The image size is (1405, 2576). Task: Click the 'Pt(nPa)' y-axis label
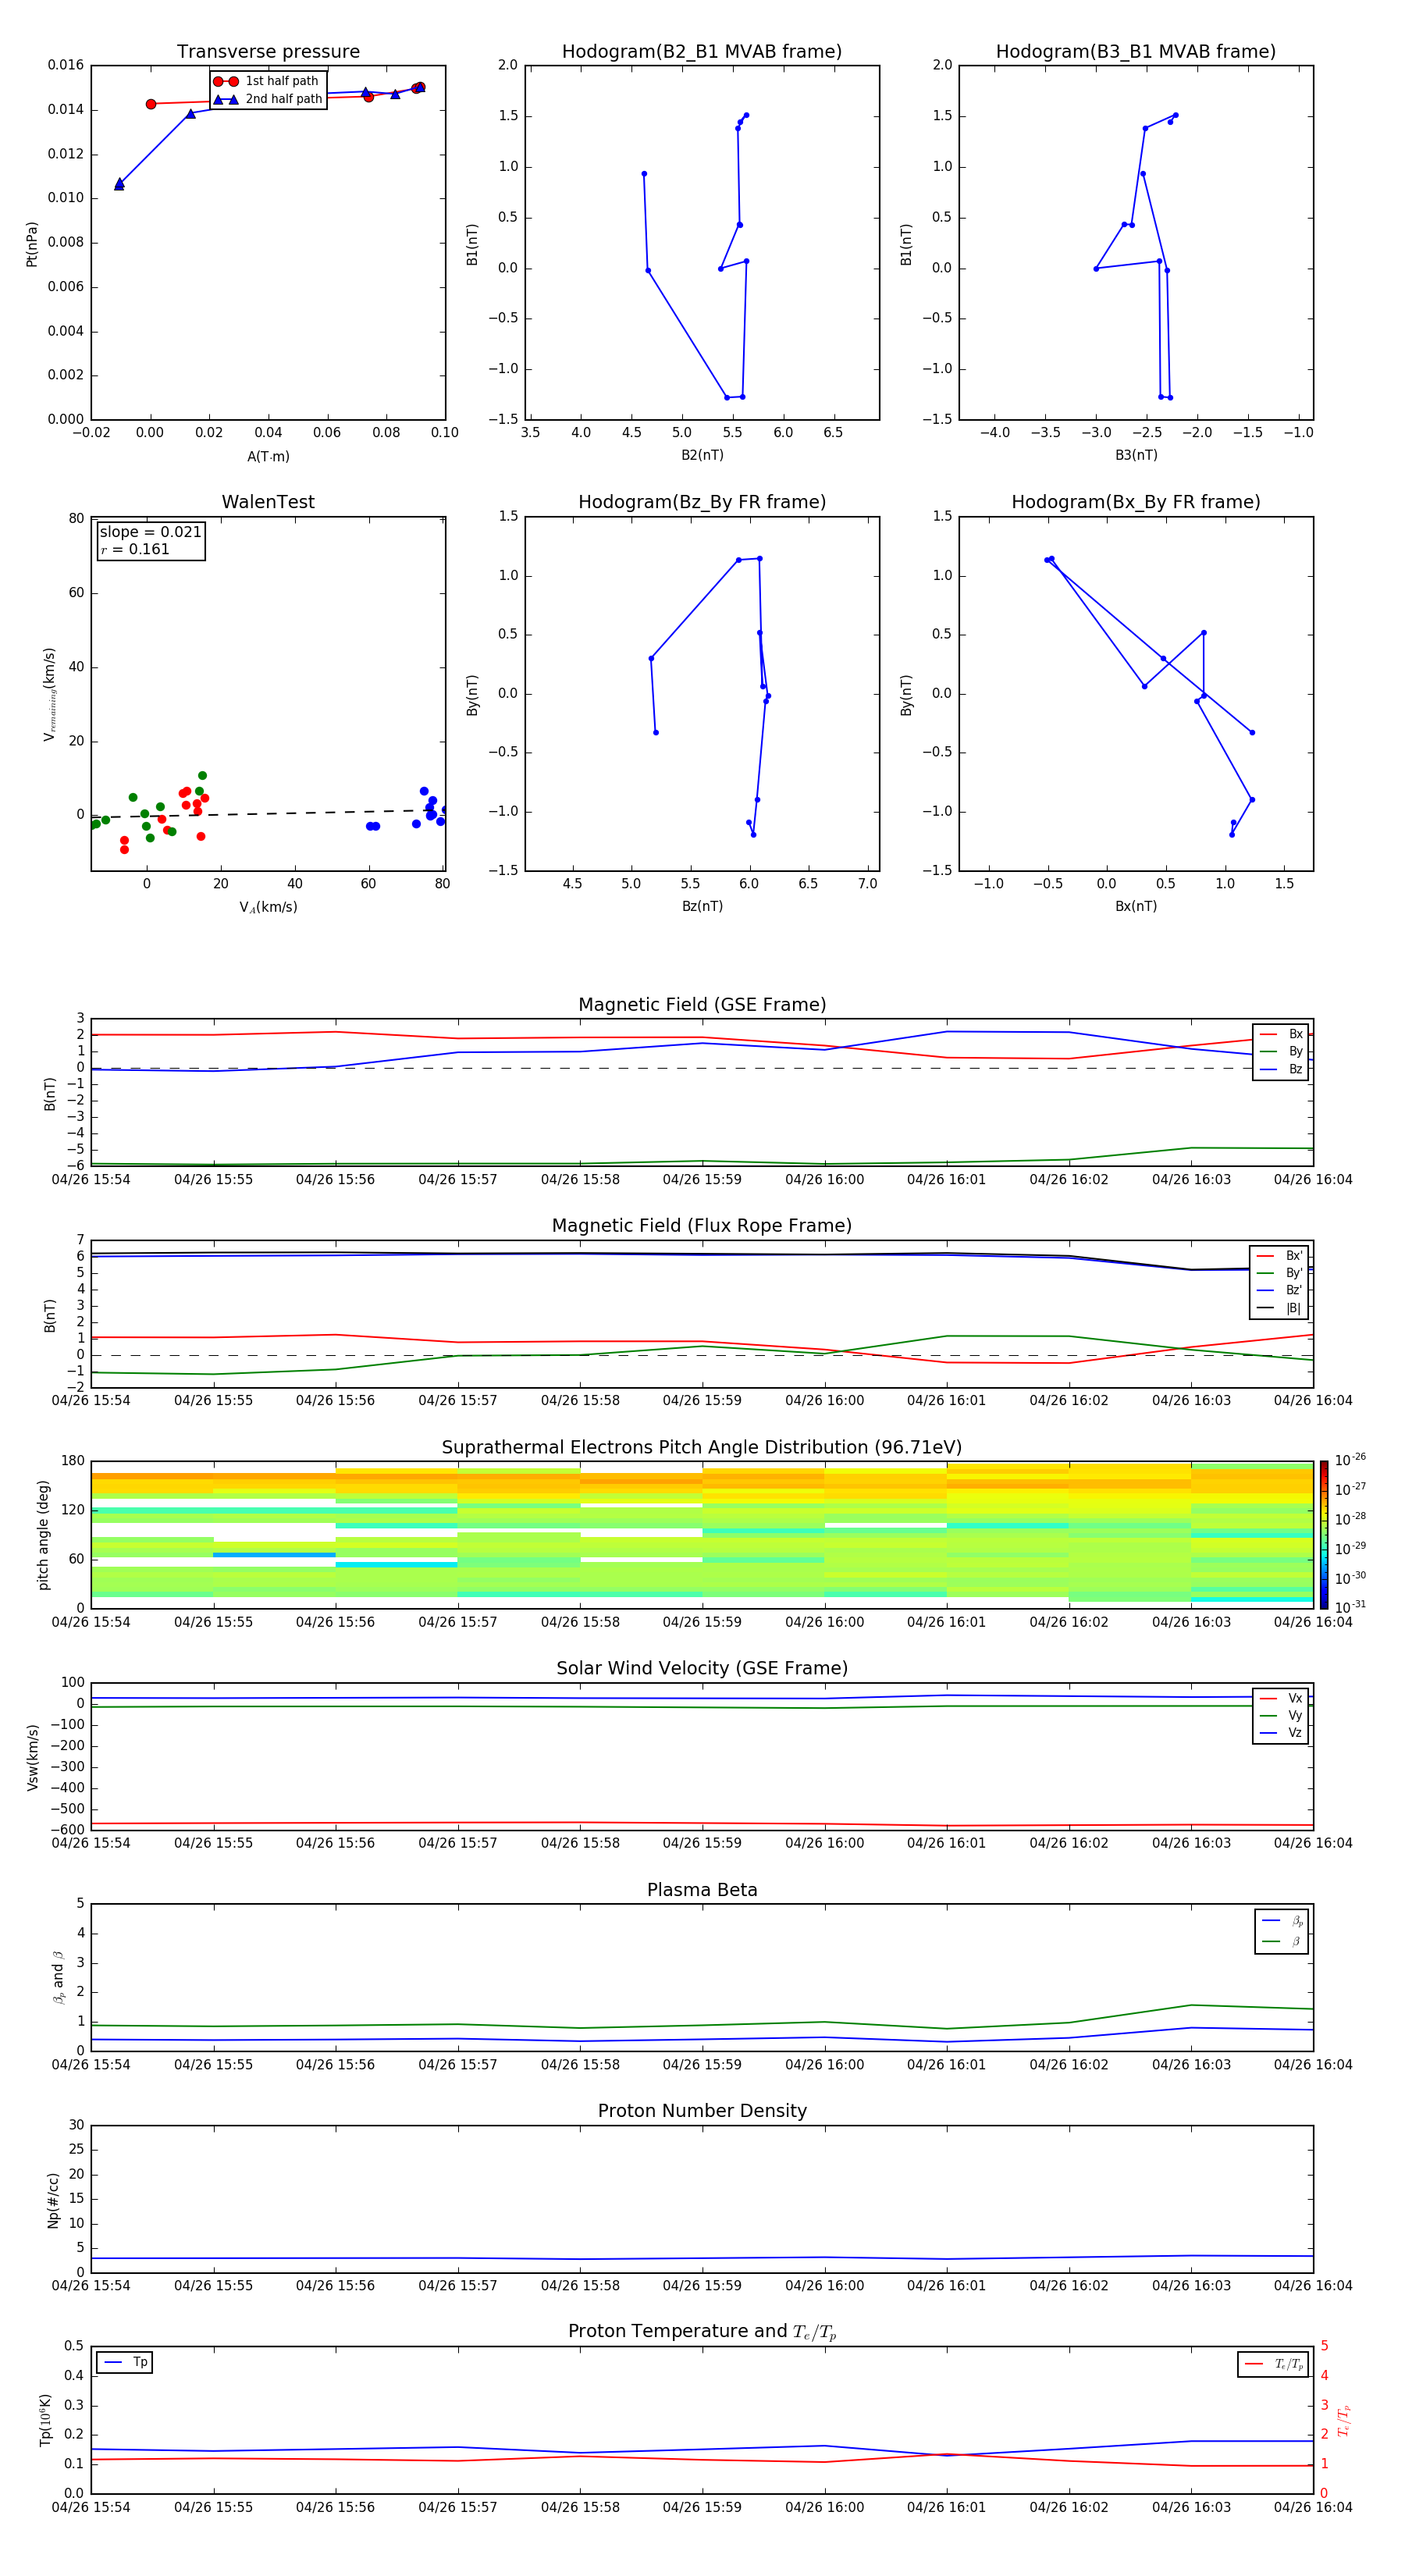[x=32, y=244]
